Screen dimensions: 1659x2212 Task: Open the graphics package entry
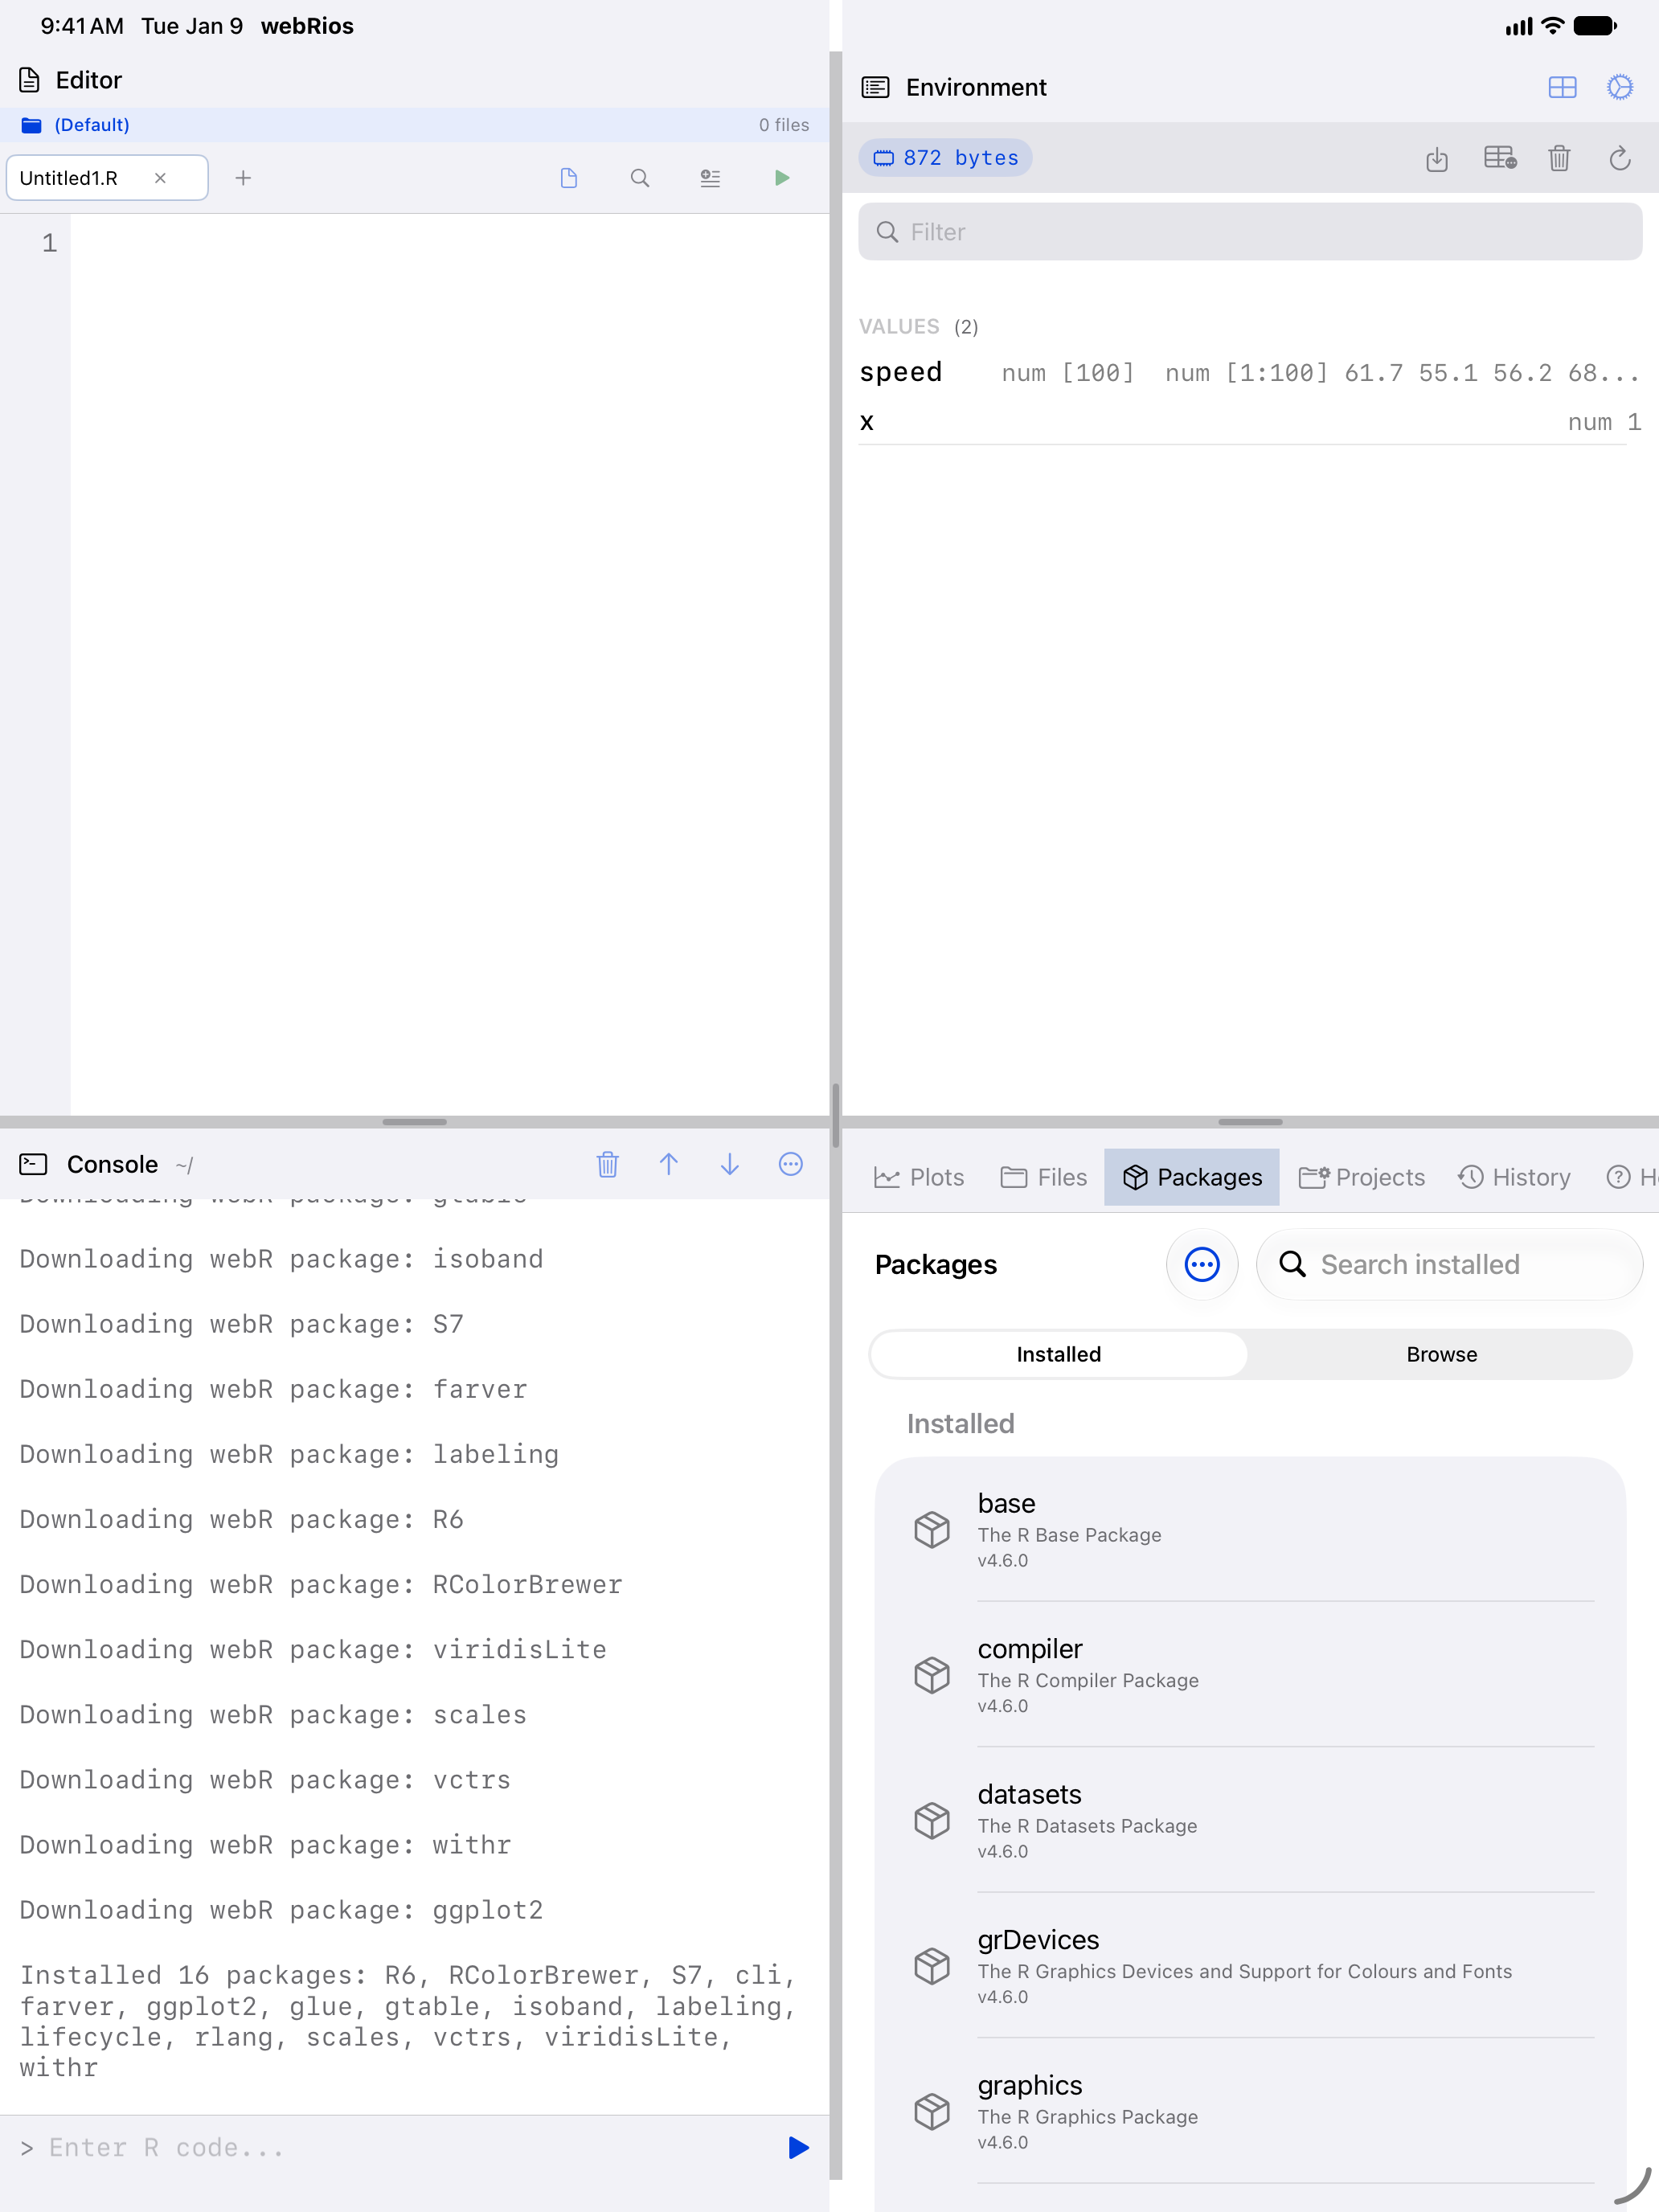[x=1250, y=2112]
